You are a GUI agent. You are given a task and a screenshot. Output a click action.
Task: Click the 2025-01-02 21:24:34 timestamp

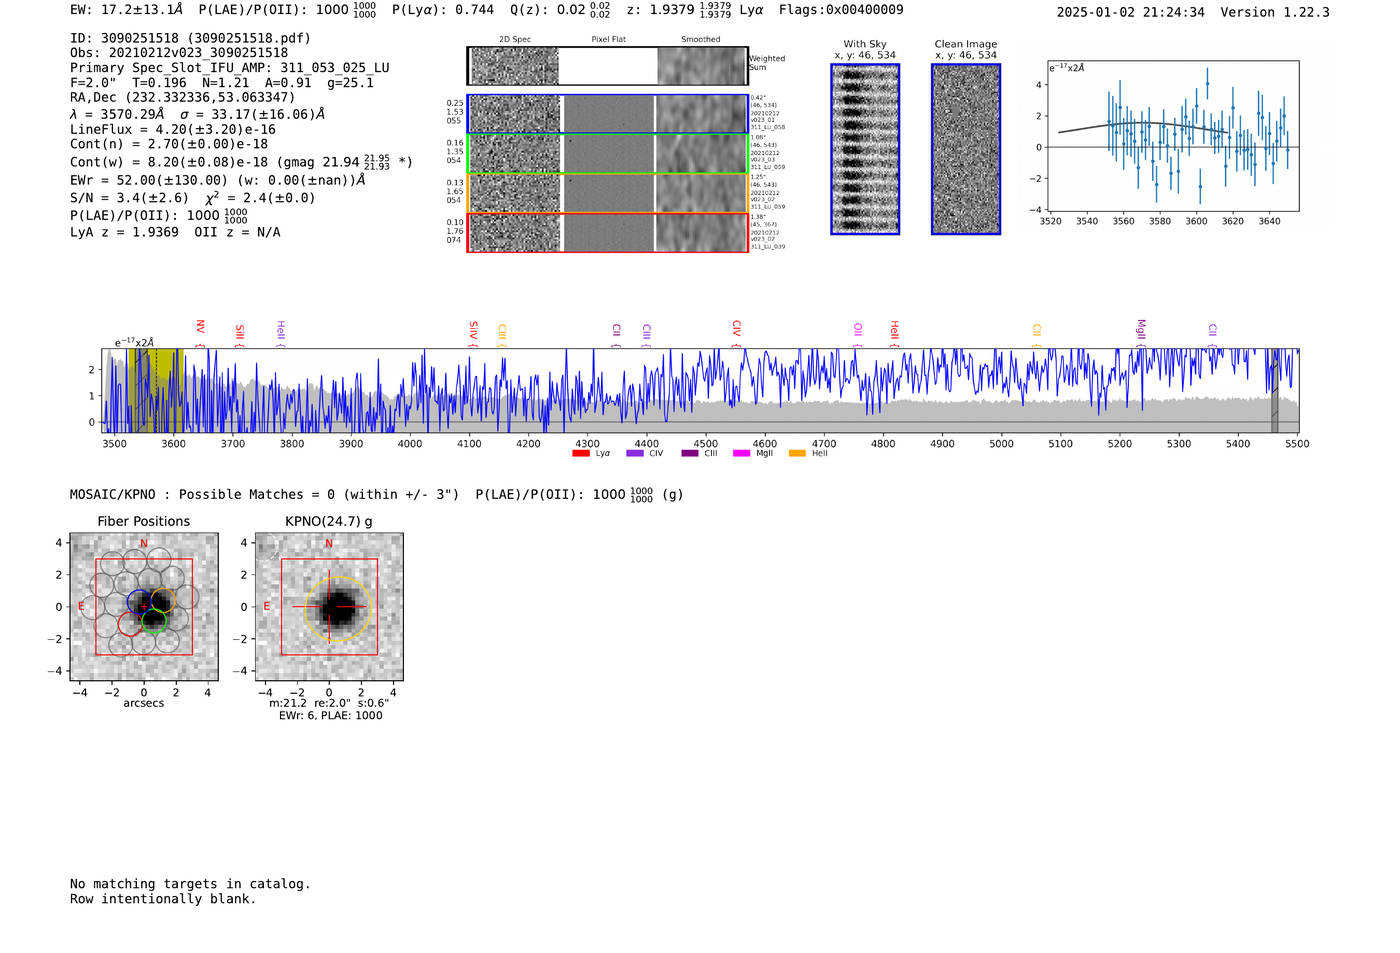1131,12
